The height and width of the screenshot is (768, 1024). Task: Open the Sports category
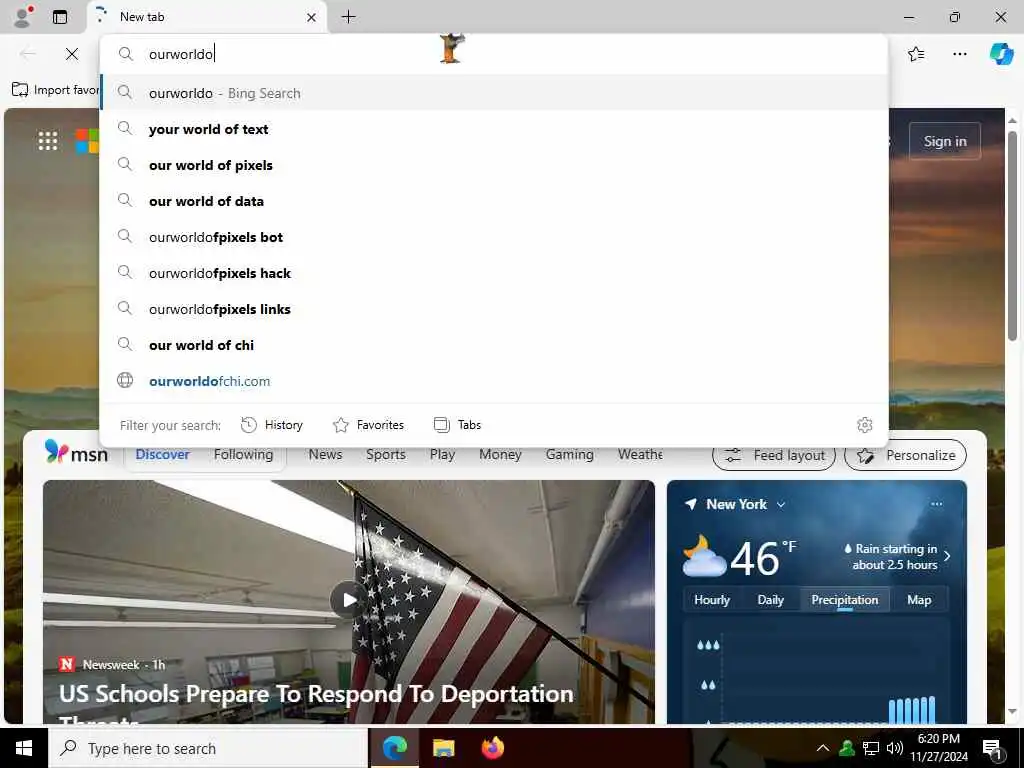(386, 455)
